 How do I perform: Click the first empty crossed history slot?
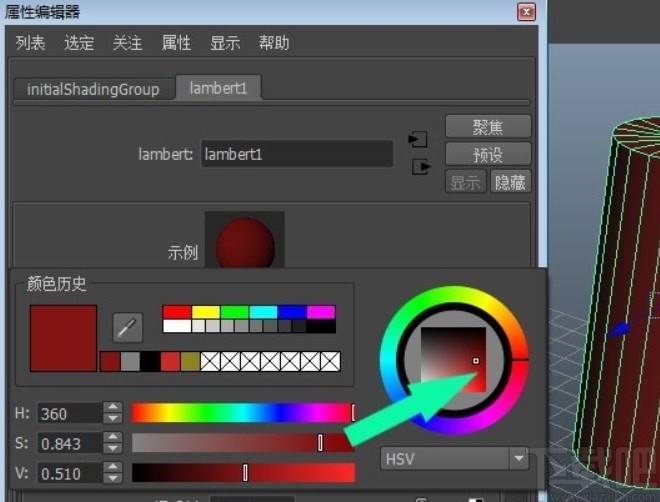(x=210, y=361)
